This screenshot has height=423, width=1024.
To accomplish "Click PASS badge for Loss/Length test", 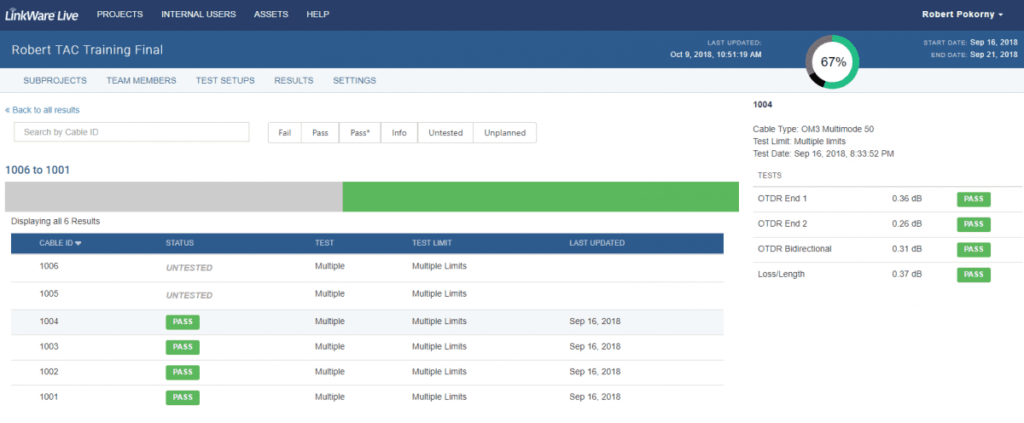I will pos(975,274).
